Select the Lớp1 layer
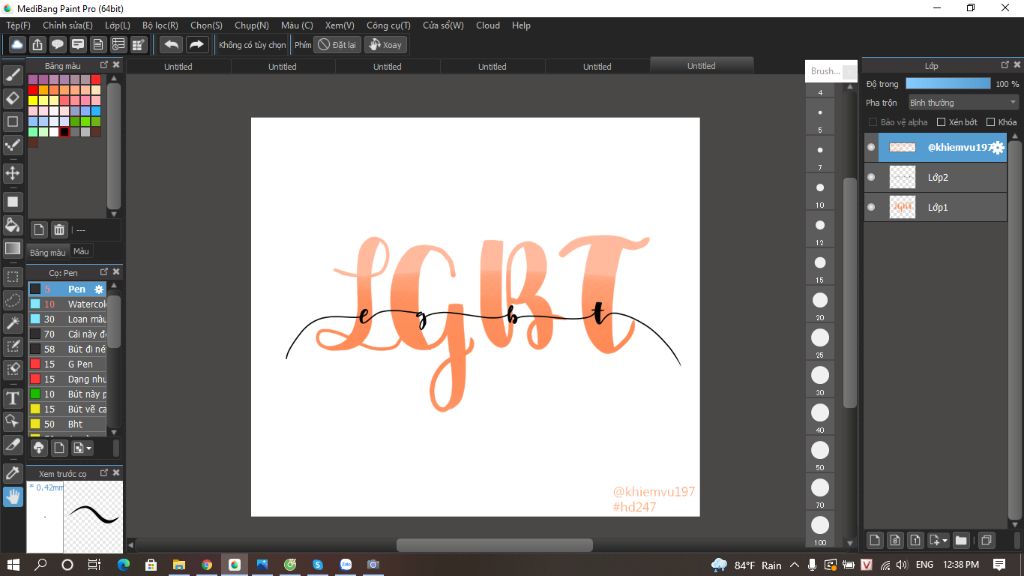The image size is (1024, 576). click(x=936, y=207)
